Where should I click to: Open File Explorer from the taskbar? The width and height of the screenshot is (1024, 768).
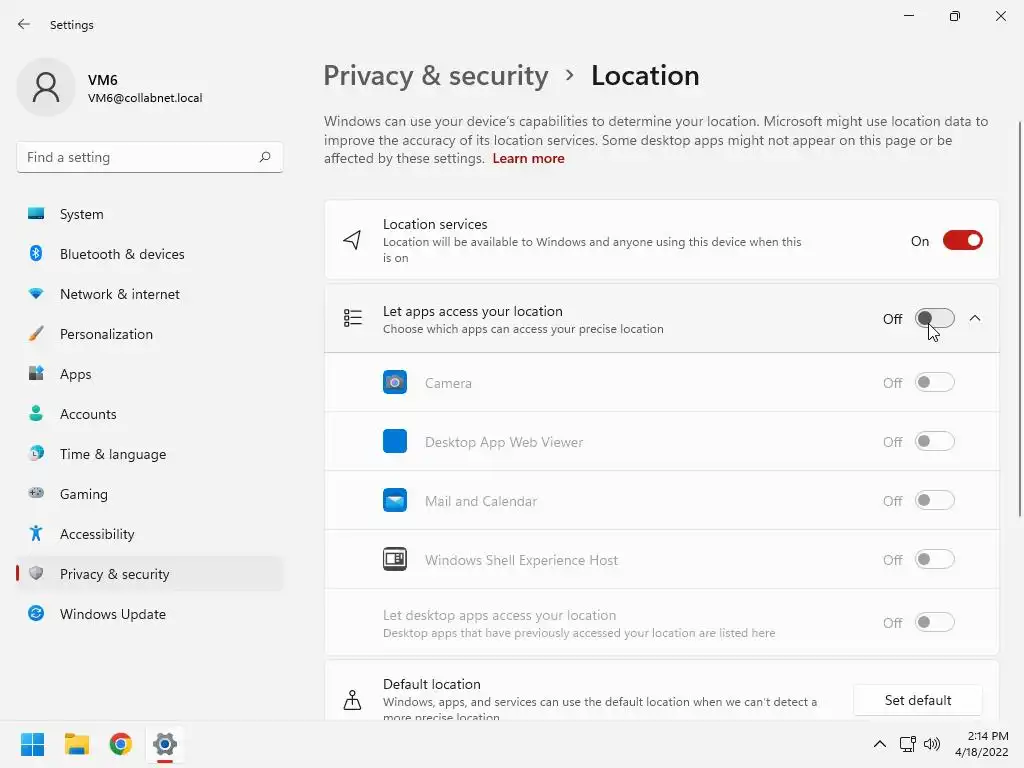click(77, 744)
